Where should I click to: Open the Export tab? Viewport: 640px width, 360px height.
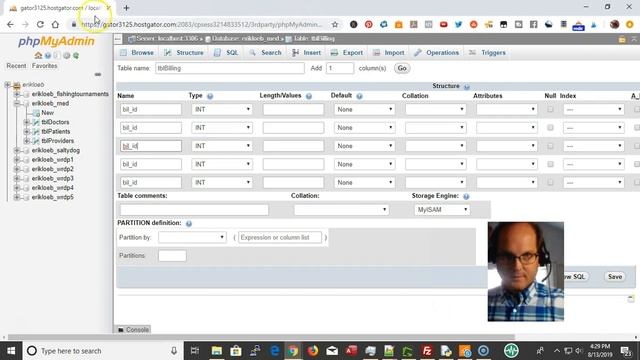click(x=347, y=53)
